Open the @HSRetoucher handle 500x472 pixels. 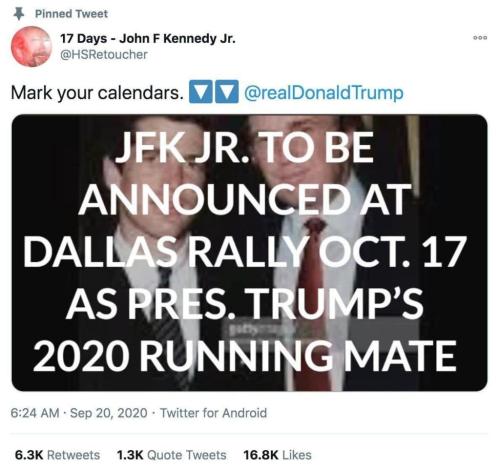tap(103, 54)
